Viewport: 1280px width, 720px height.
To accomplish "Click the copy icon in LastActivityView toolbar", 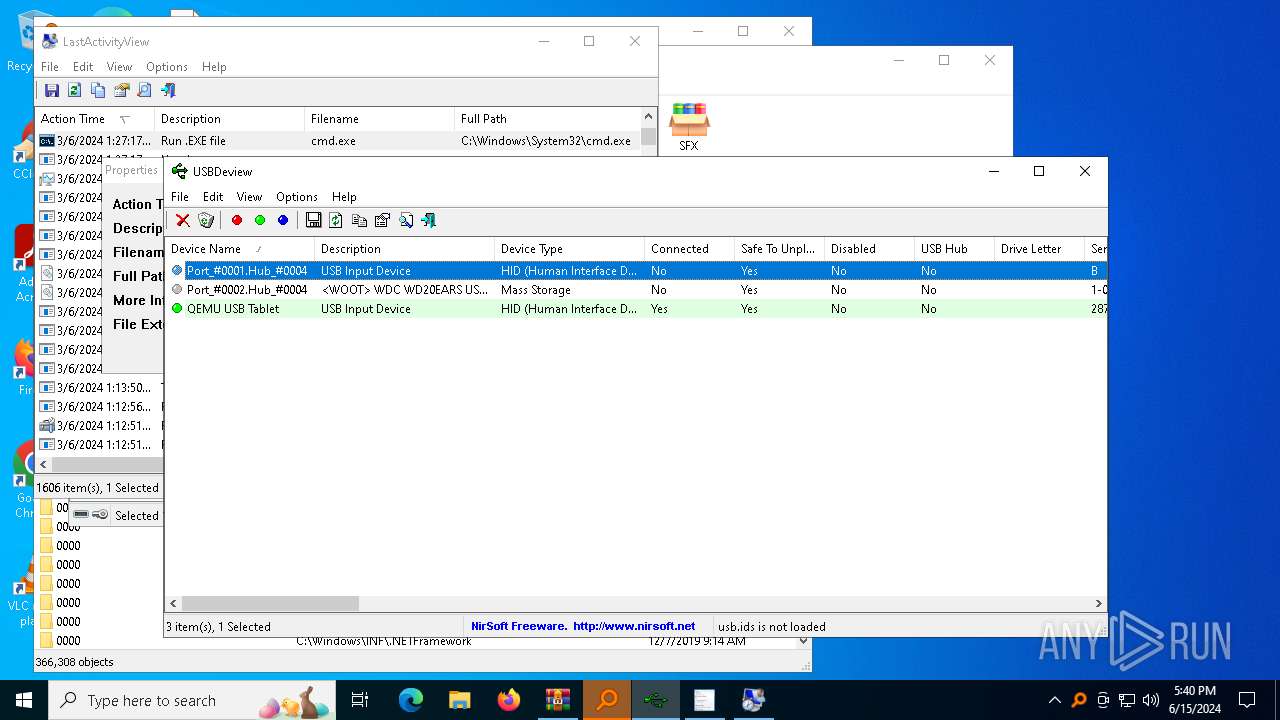I will [98, 90].
